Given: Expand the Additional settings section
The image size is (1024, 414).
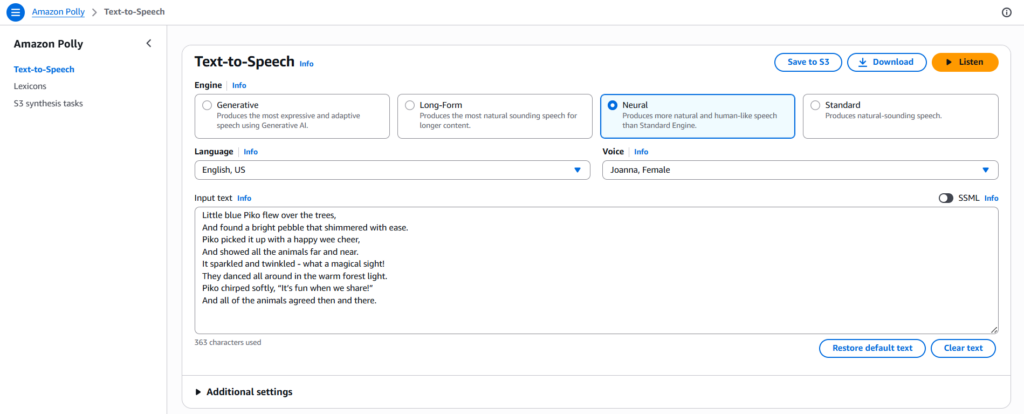Looking at the screenshot, I should (x=244, y=392).
